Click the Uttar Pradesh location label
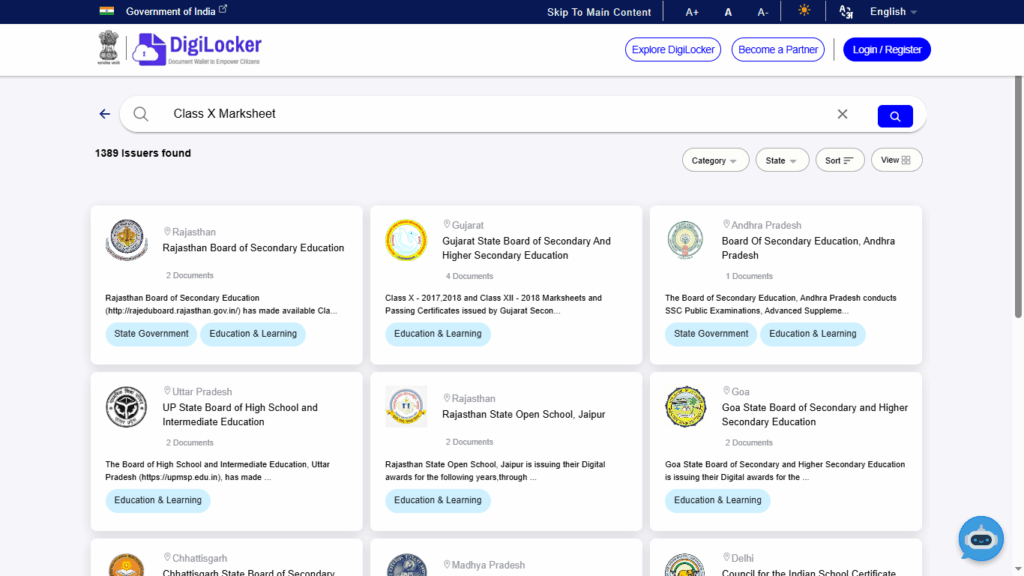Image resolution: width=1024 pixels, height=576 pixels. (x=198, y=392)
